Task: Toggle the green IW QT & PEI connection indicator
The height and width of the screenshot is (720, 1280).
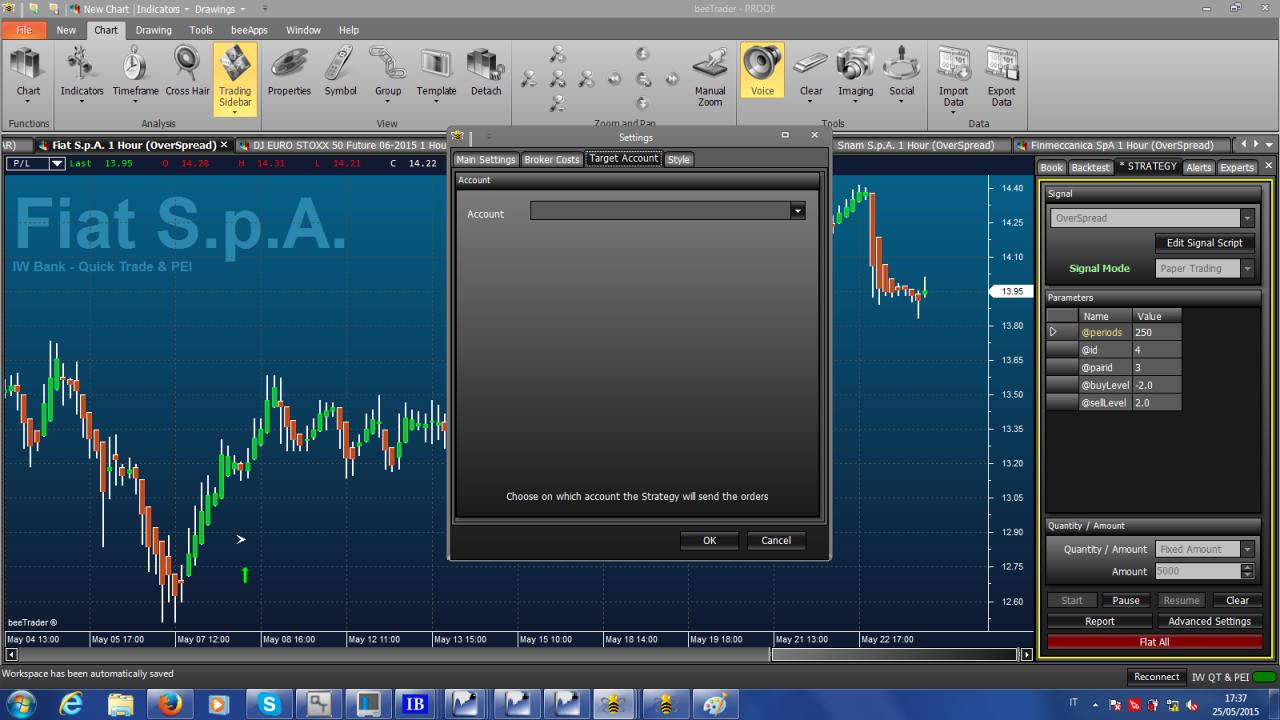Action: pyautogui.click(x=1262, y=677)
